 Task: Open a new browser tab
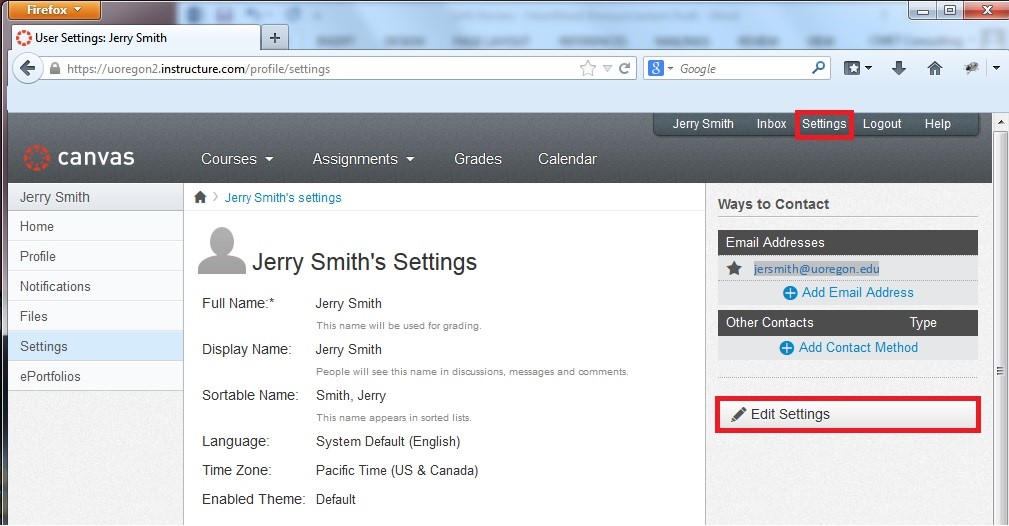275,38
